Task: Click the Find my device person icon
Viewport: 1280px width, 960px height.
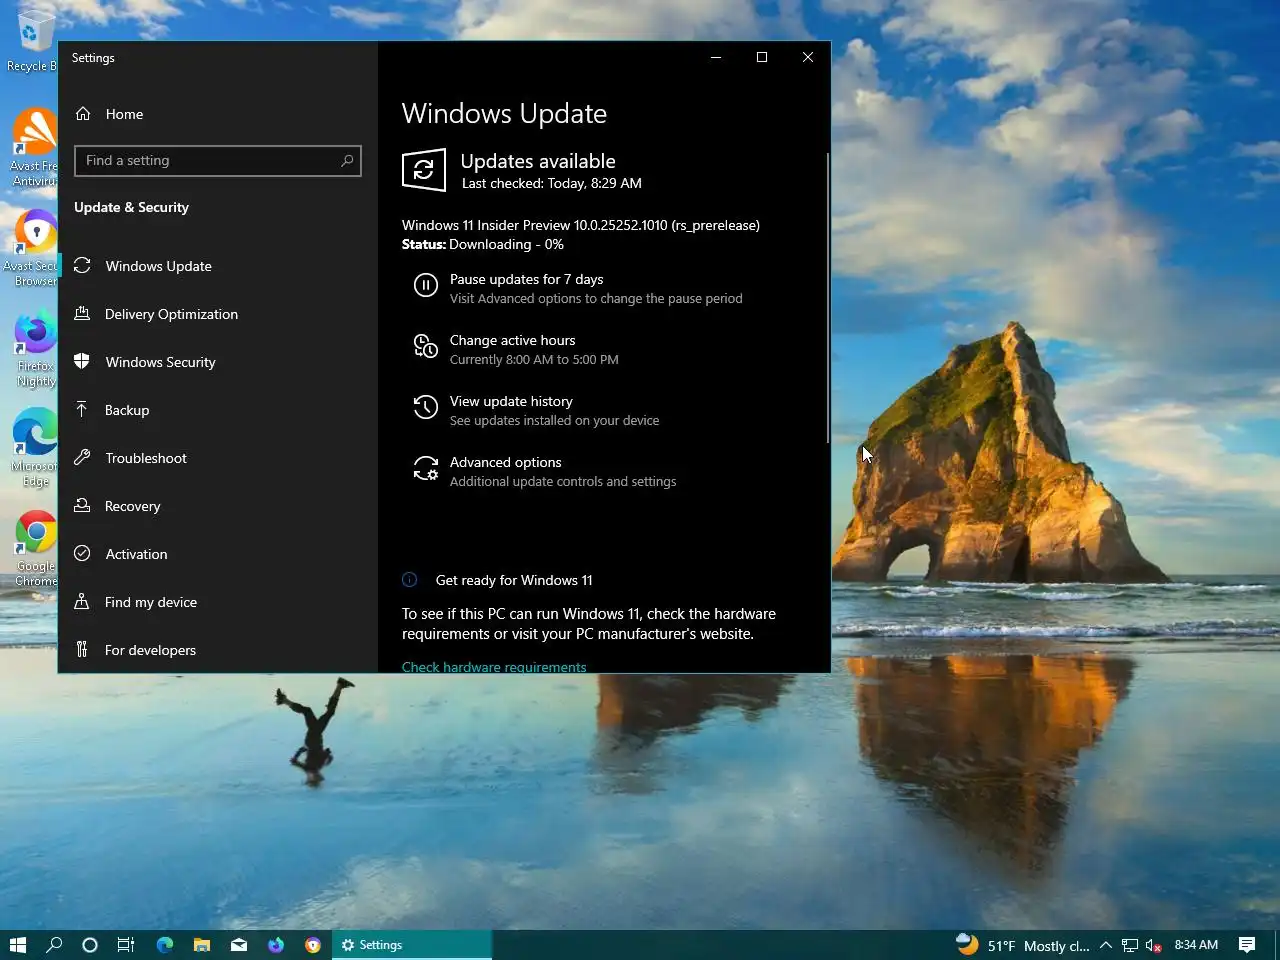Action: pyautogui.click(x=82, y=602)
